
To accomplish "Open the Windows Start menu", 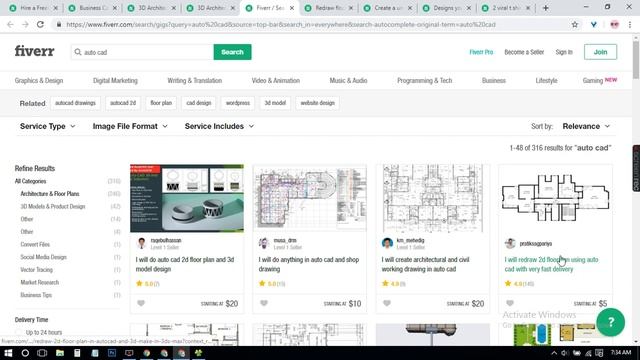I will [x=8, y=353].
